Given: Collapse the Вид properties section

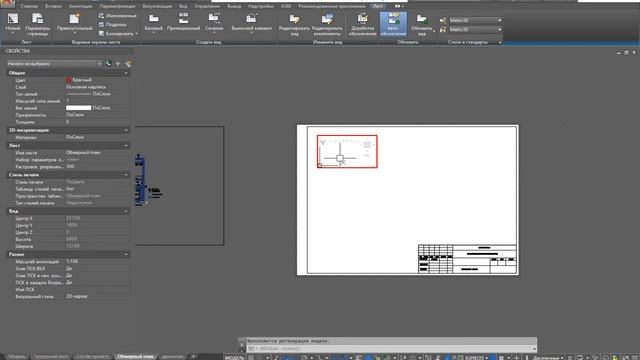Looking at the screenshot, I should 126,211.
